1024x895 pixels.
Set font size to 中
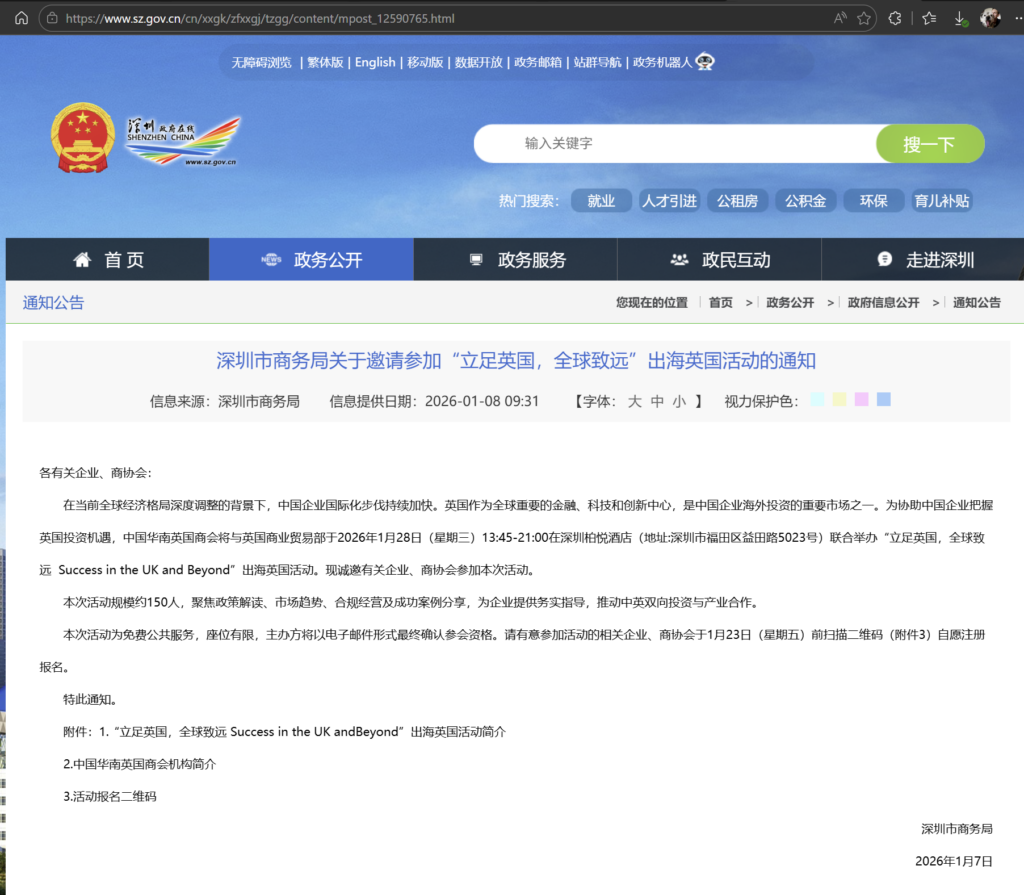pos(657,401)
